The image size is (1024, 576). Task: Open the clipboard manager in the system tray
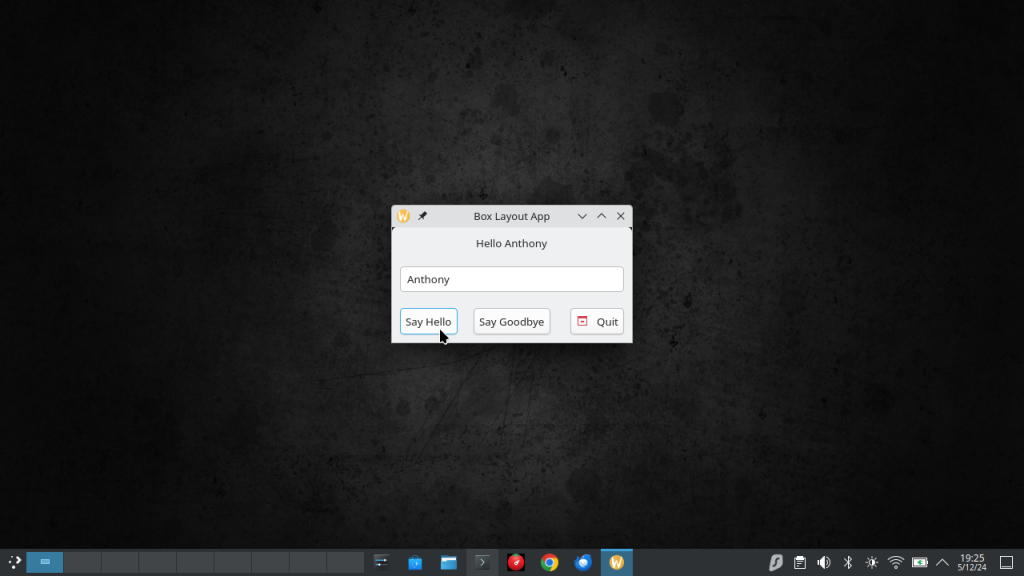tap(800, 562)
